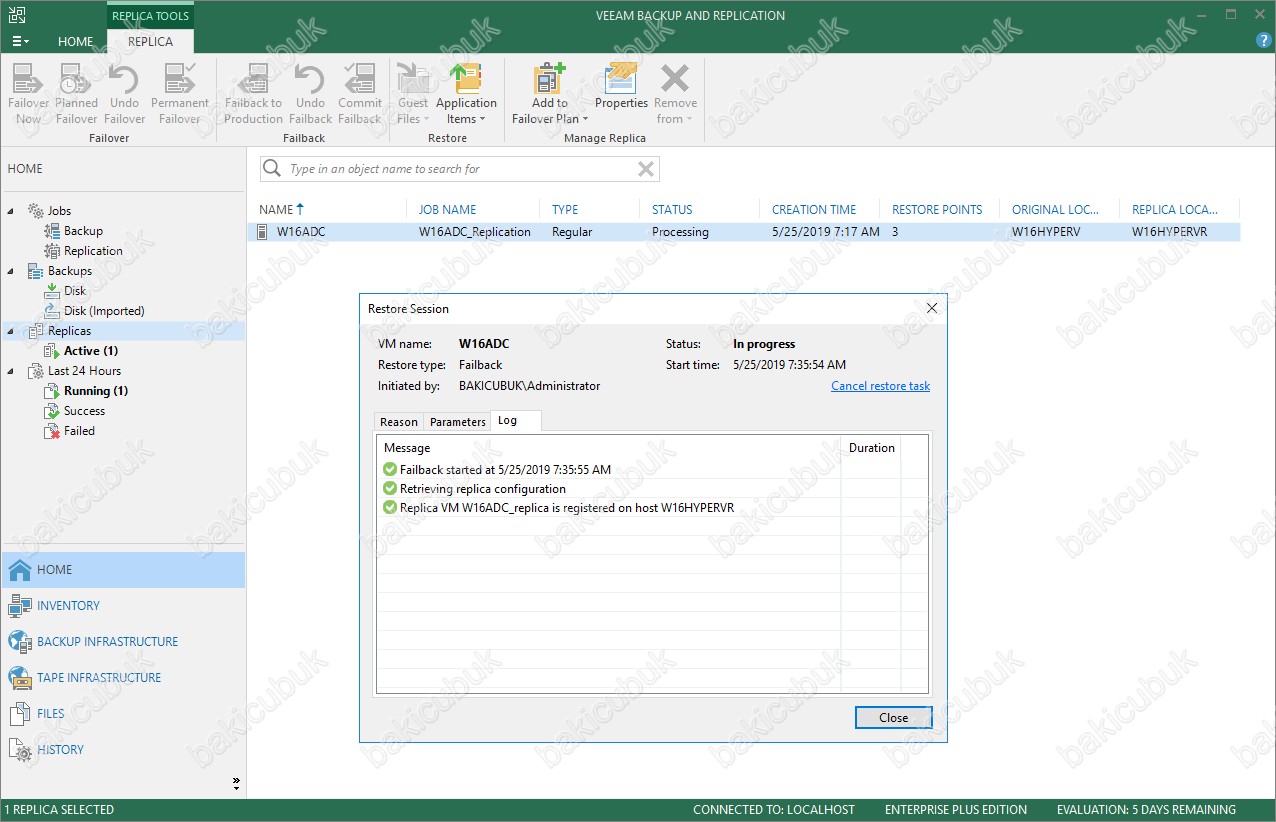Collapse the Backups tree node

click(12, 271)
